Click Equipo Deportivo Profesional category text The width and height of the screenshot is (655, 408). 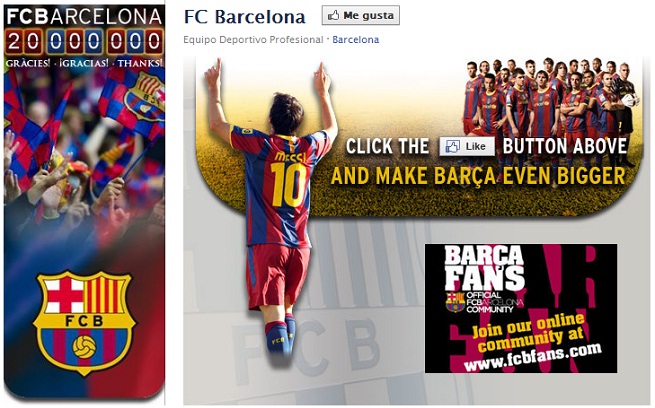(x=253, y=40)
